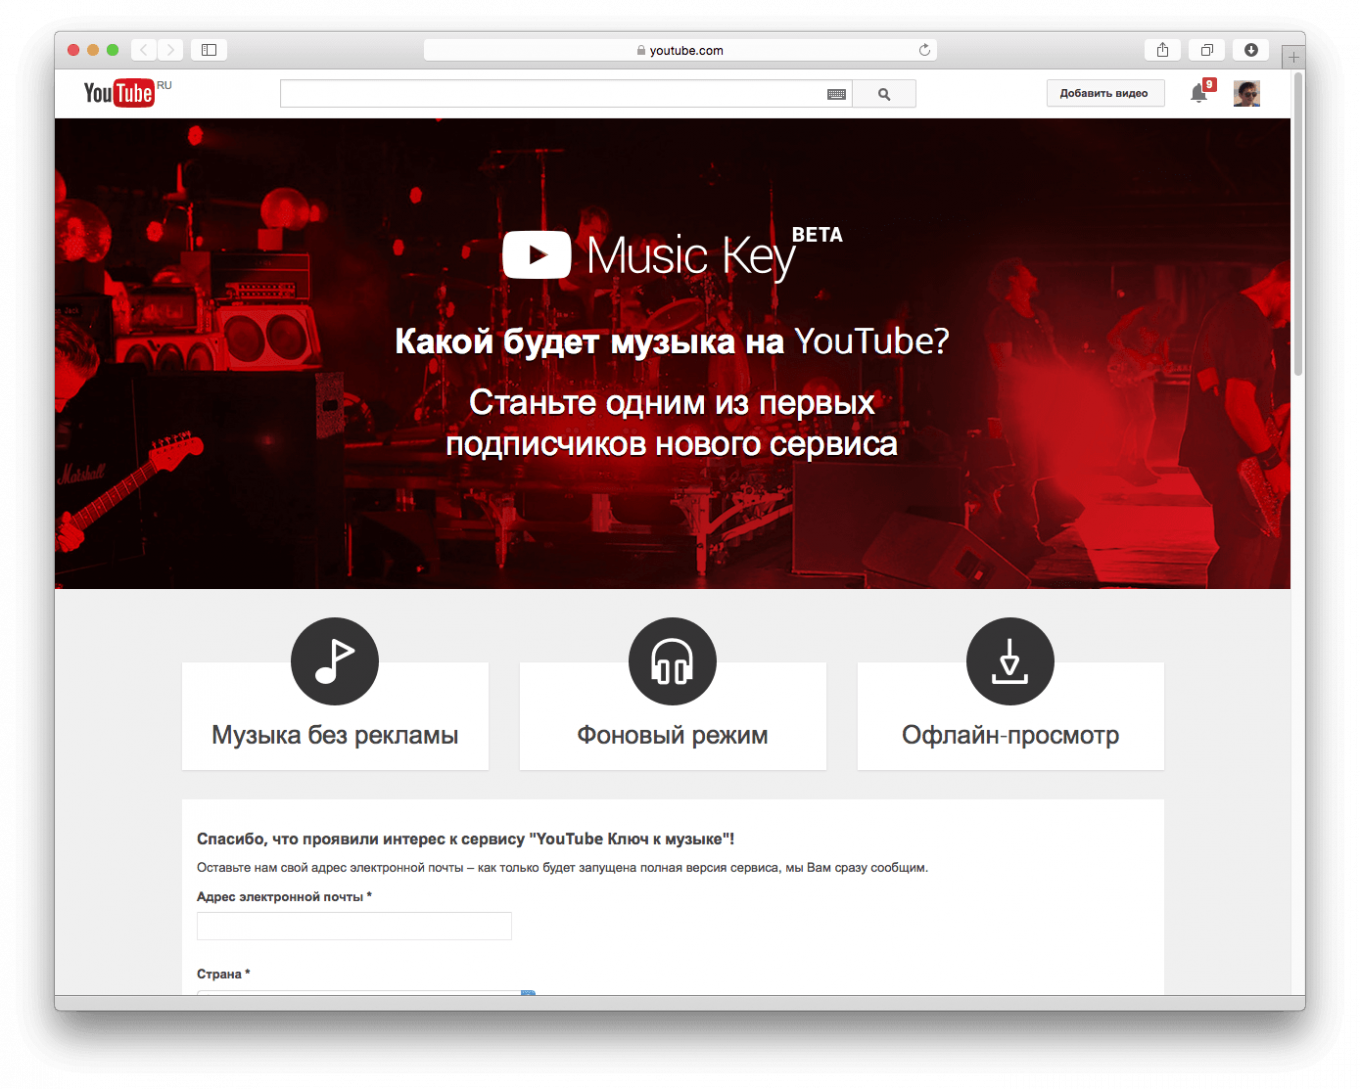This screenshot has height=1089, width=1360.
Task: Toggle the Safari sidebar
Action: click(209, 50)
